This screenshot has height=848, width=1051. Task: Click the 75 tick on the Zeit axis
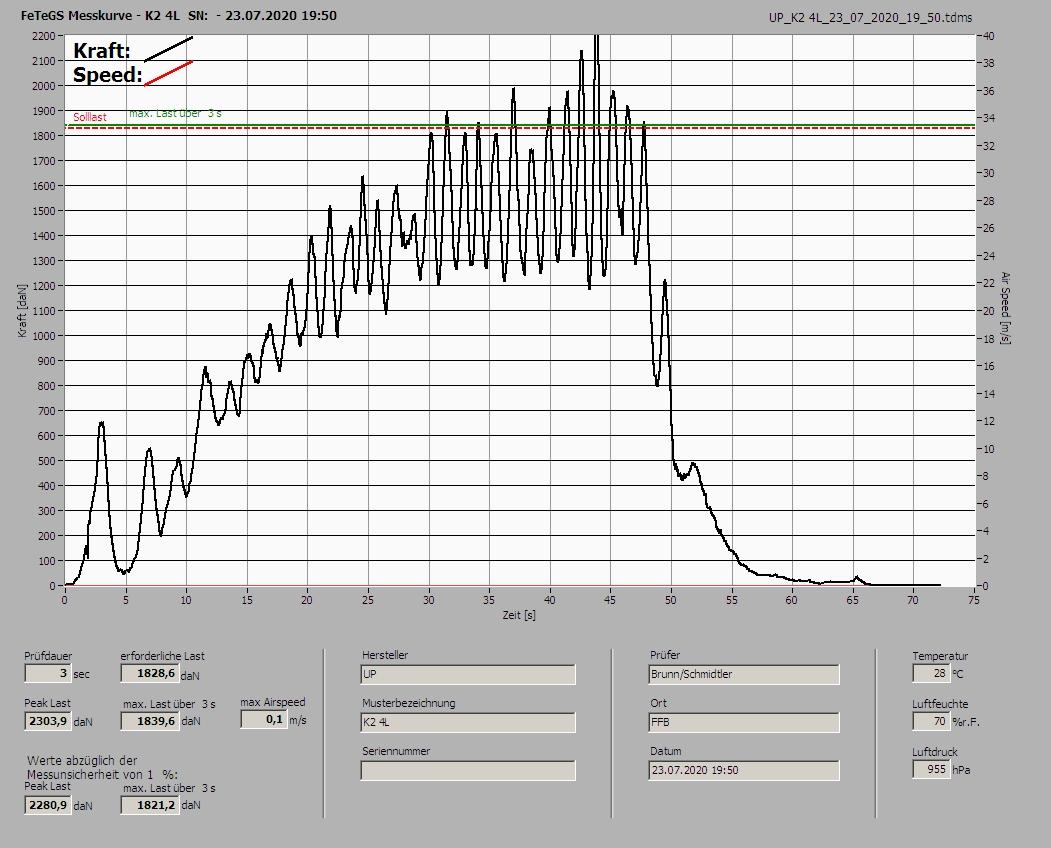pos(974,601)
